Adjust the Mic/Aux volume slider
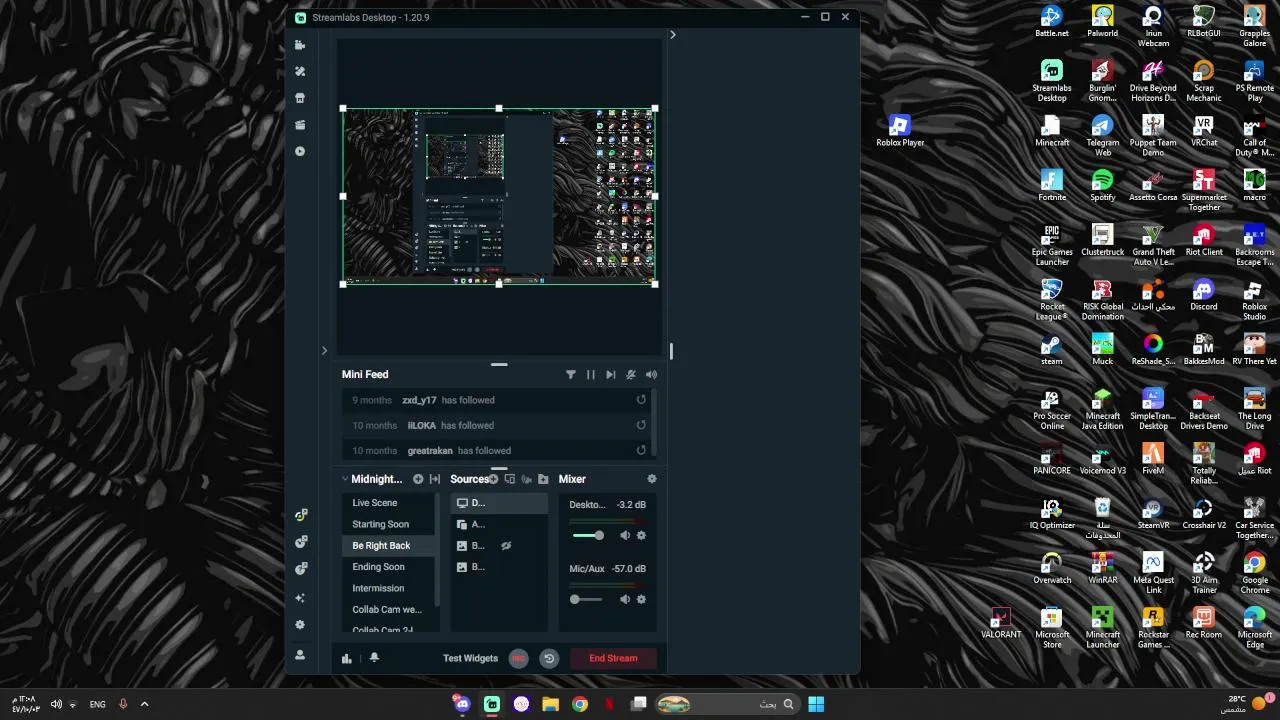 click(x=588, y=599)
